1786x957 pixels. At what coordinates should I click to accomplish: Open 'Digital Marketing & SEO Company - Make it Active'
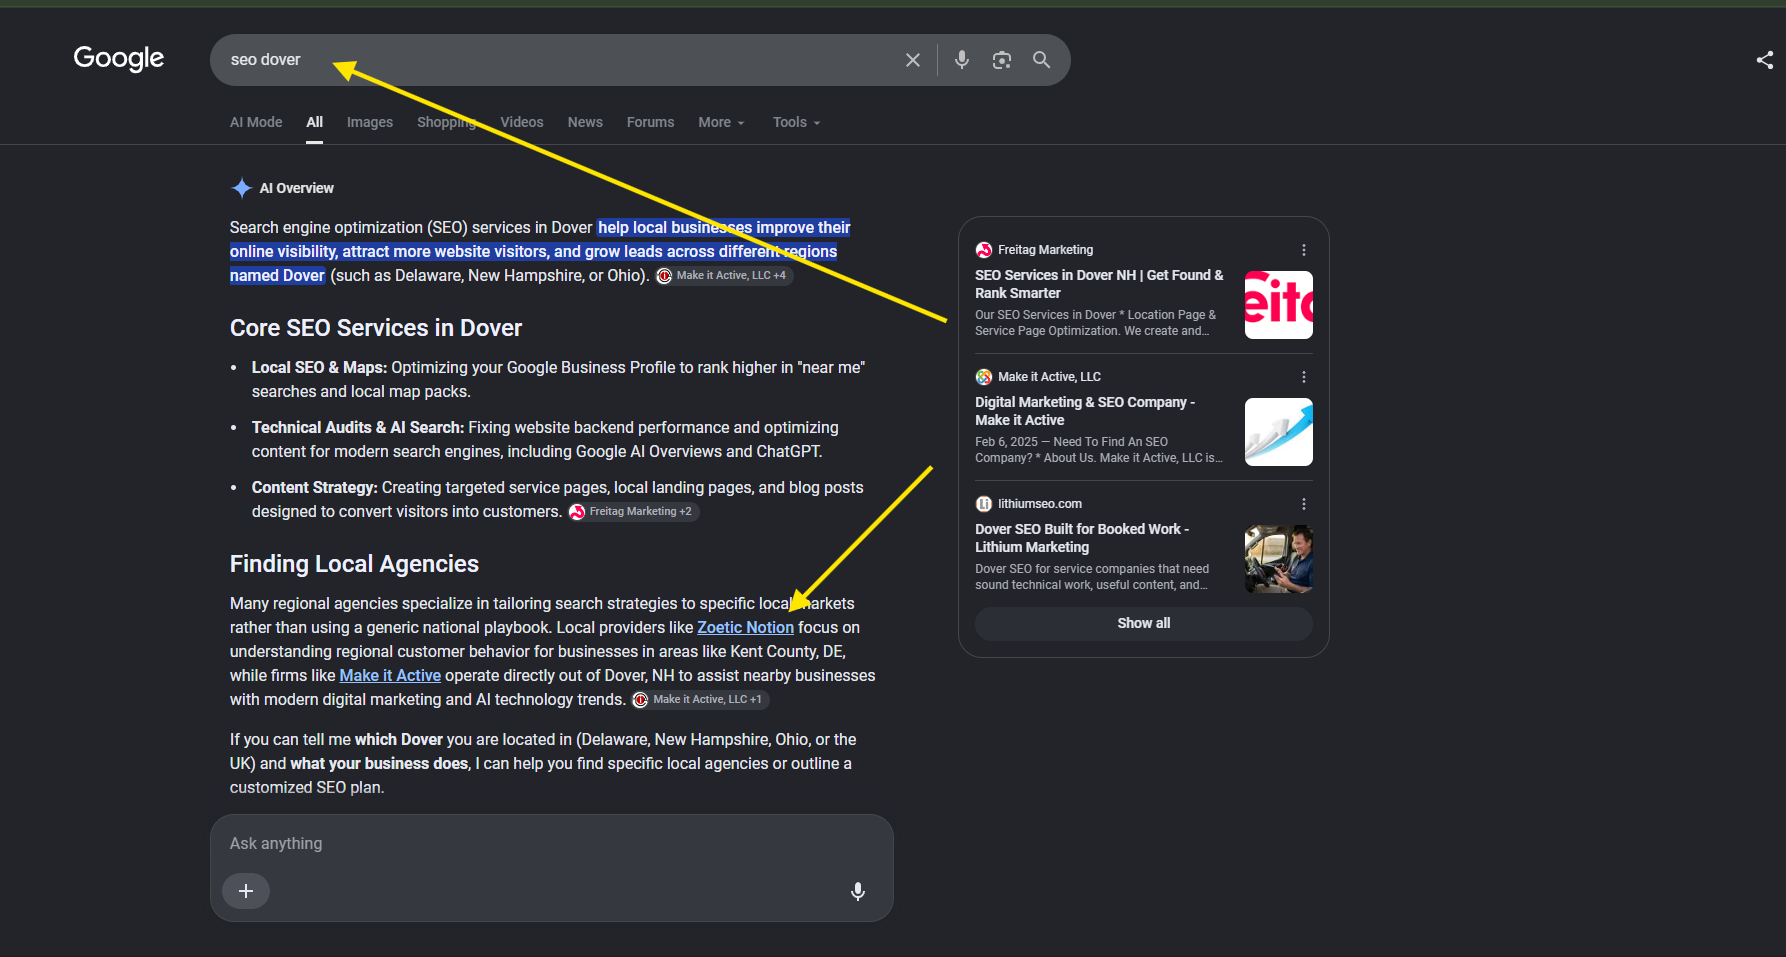pos(1085,411)
